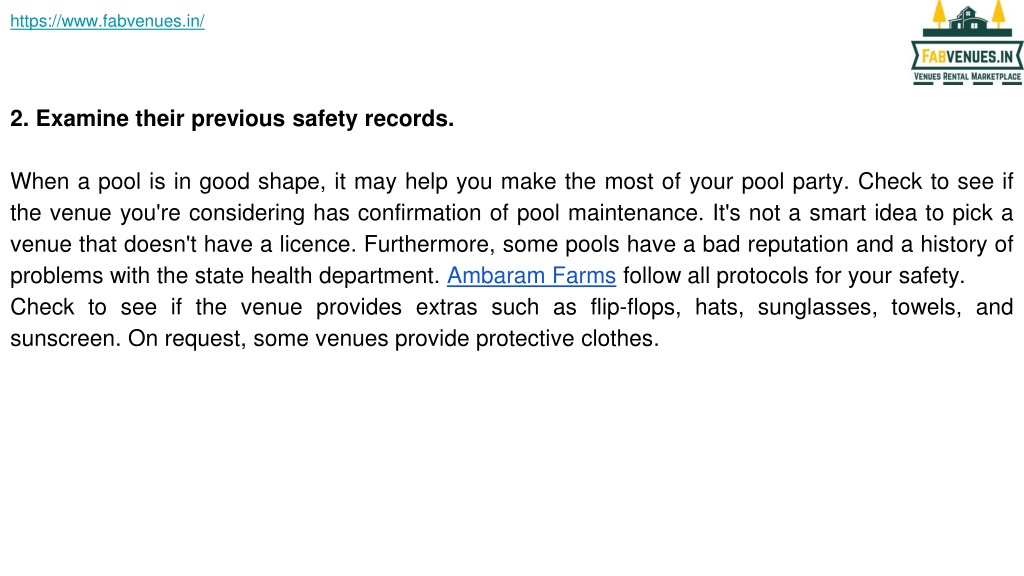Image resolution: width=1024 pixels, height=576 pixels.
Task: Click the word sunscreen in last line
Action: (65, 338)
